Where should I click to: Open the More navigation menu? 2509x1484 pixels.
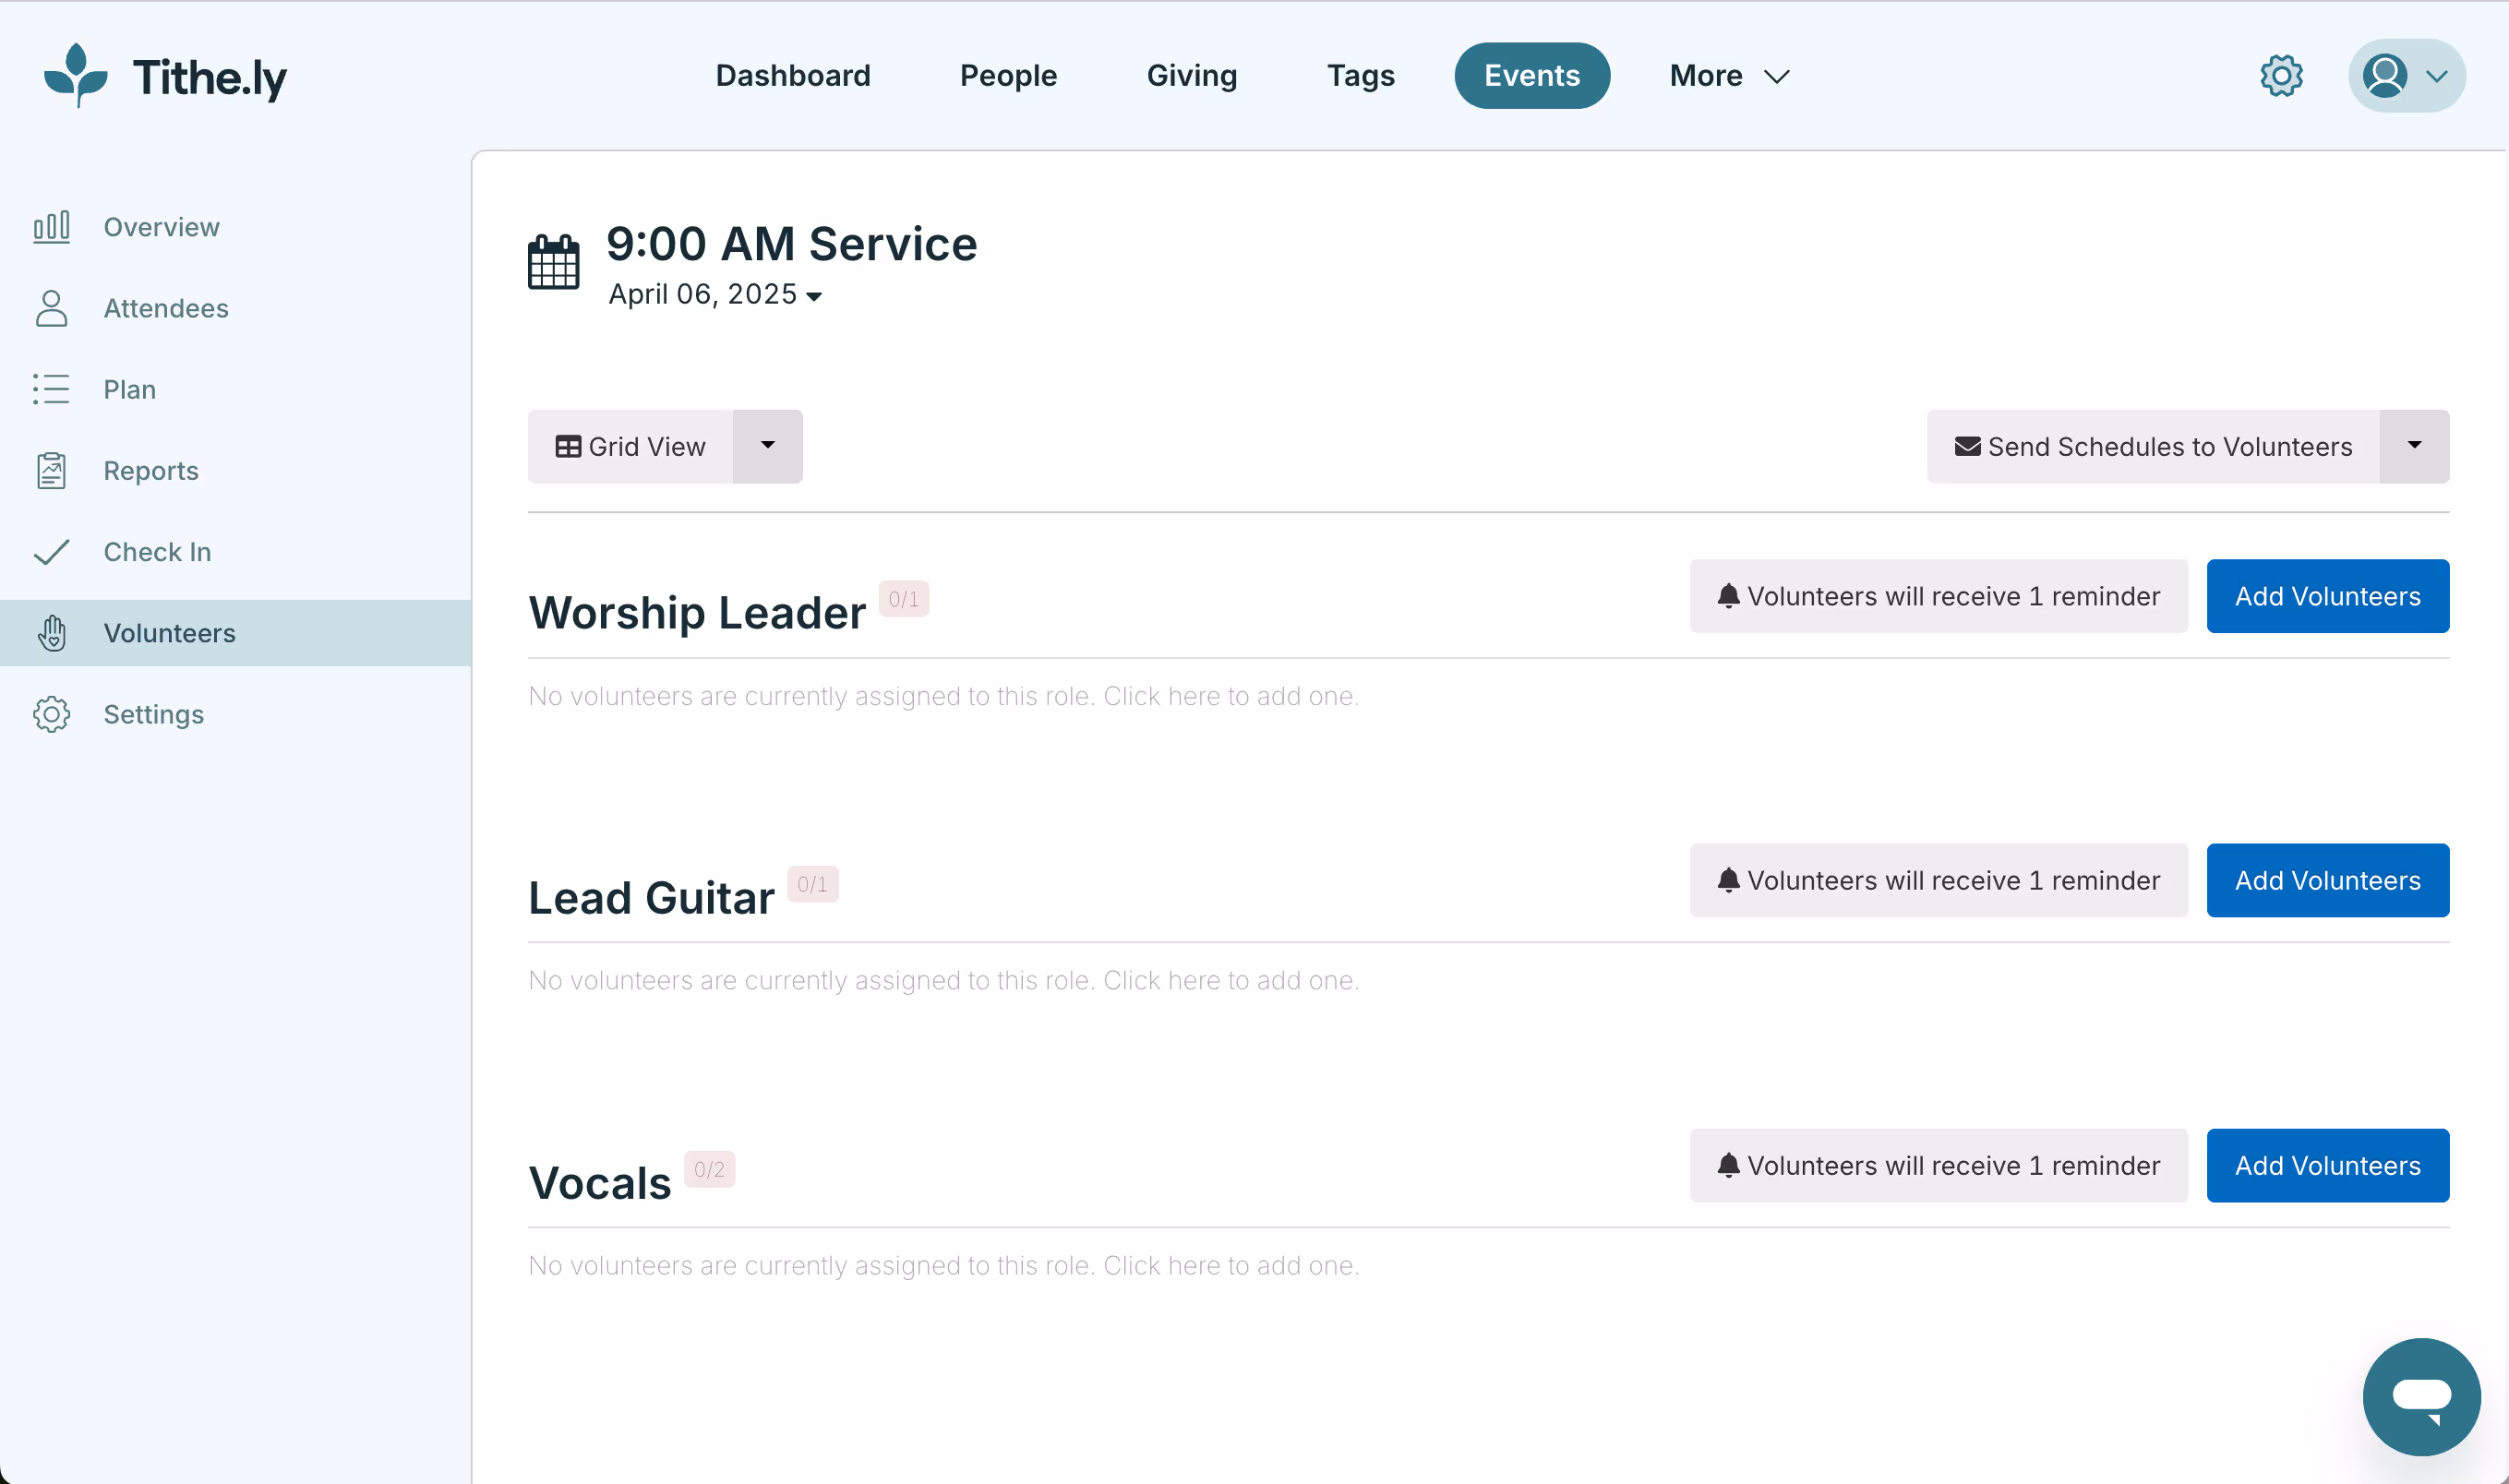[x=1727, y=75]
